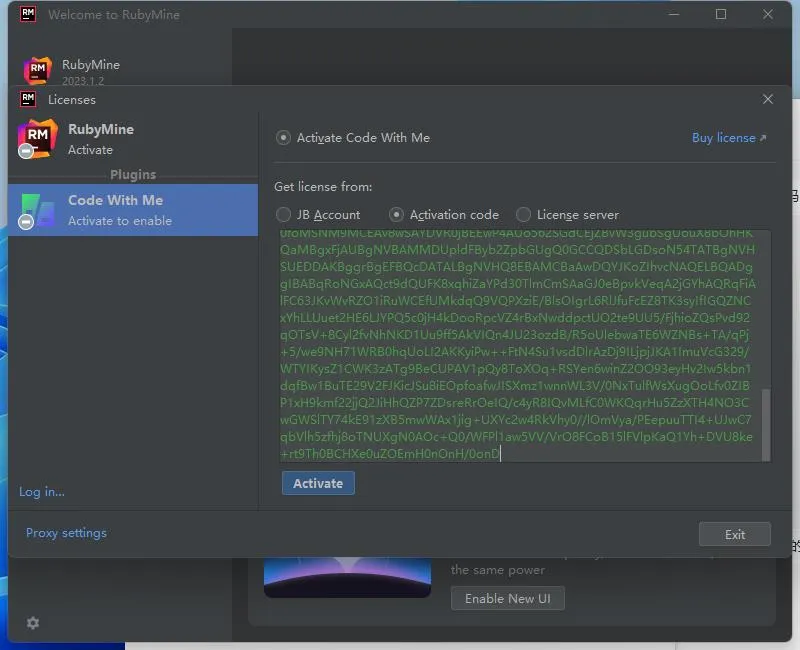The image size is (800, 650).
Task: Click the Exit button
Action: click(734, 534)
